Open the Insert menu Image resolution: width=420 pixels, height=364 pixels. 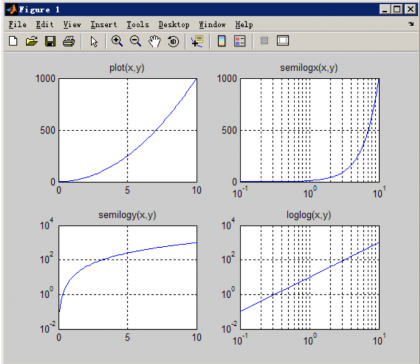[104, 25]
